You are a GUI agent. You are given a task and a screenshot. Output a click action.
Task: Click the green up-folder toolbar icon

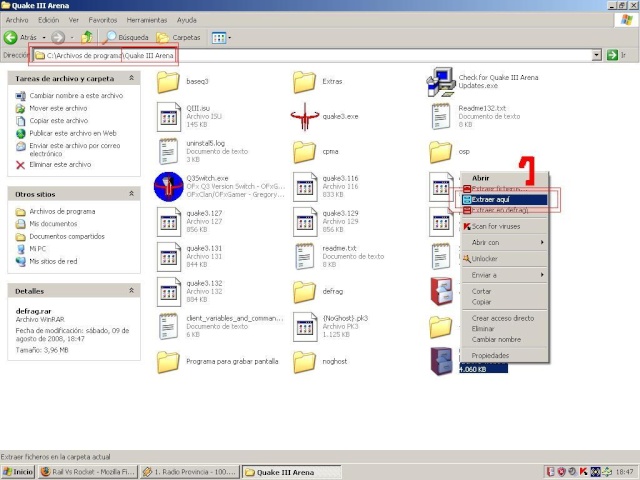tap(87, 38)
